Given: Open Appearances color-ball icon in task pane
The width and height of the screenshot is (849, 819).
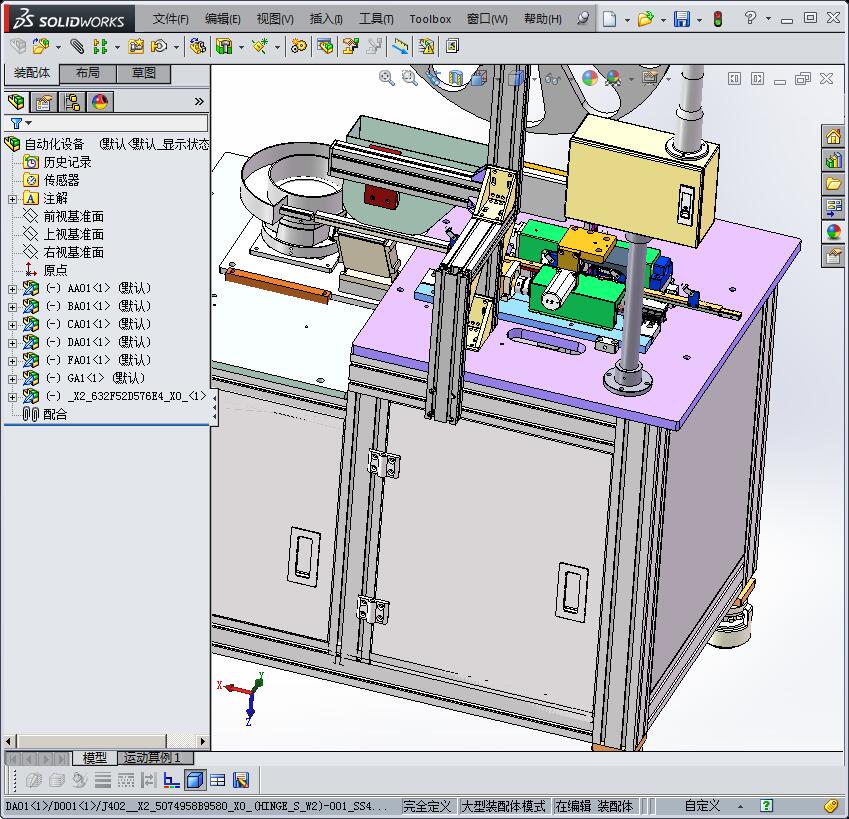Looking at the screenshot, I should point(833,232).
